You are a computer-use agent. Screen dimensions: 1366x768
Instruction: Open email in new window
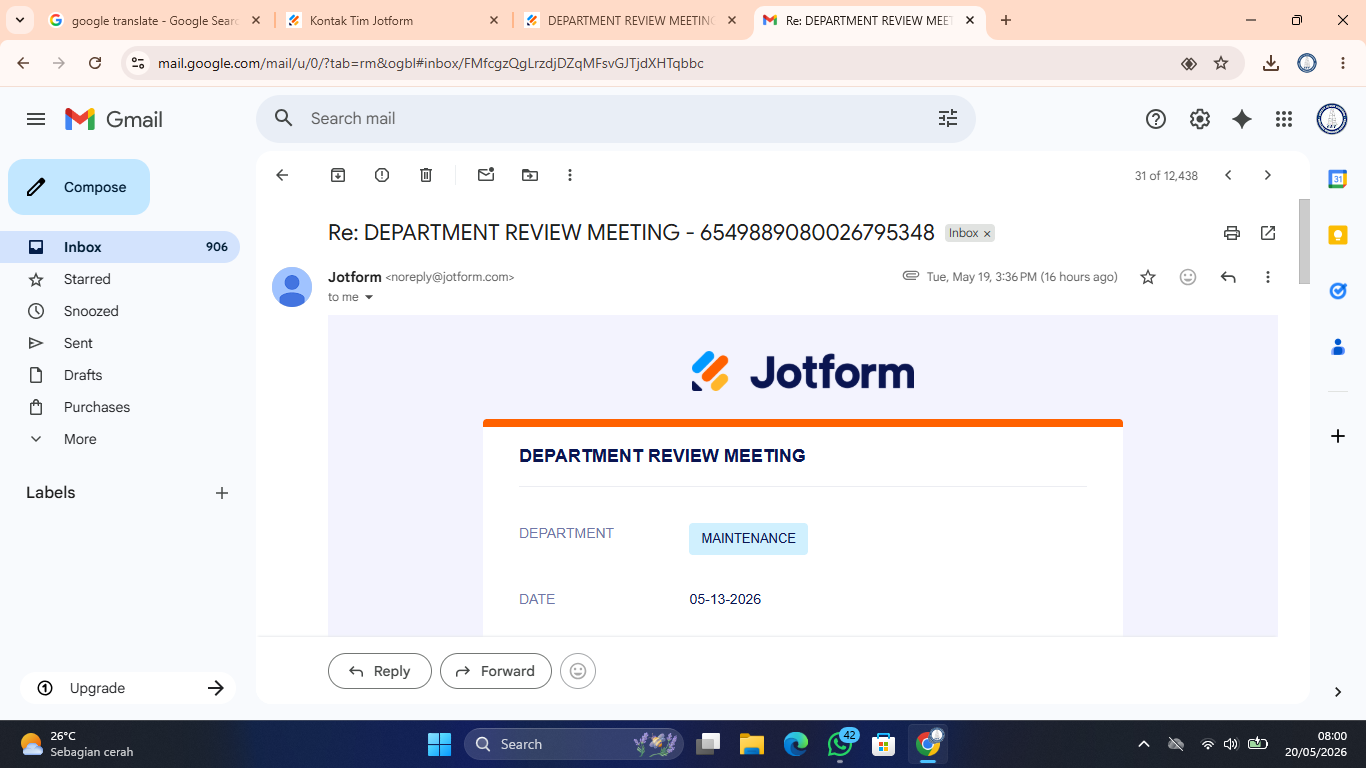[1268, 233]
